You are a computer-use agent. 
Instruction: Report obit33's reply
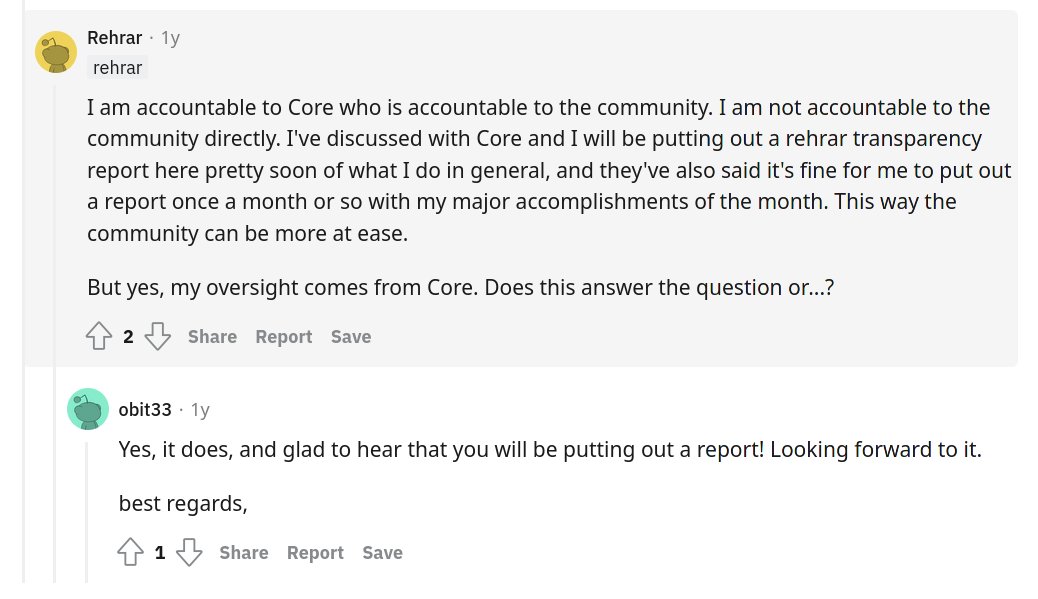315,553
